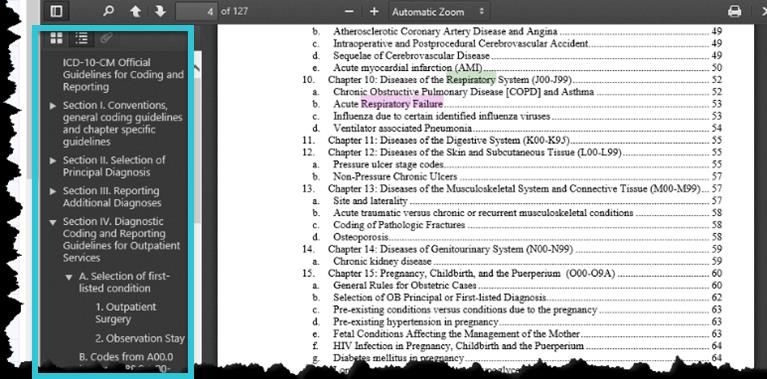Open ICD-10-CM Official Guidelines outline entry
Screen dimensions: 767x379
(123, 75)
